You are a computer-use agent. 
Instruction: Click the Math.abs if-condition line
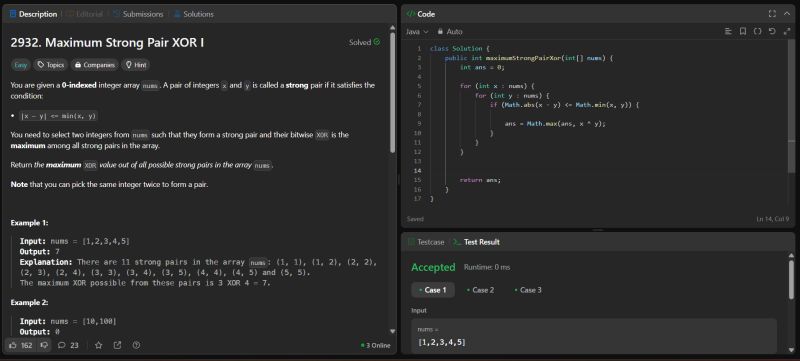pyautogui.click(x=564, y=105)
